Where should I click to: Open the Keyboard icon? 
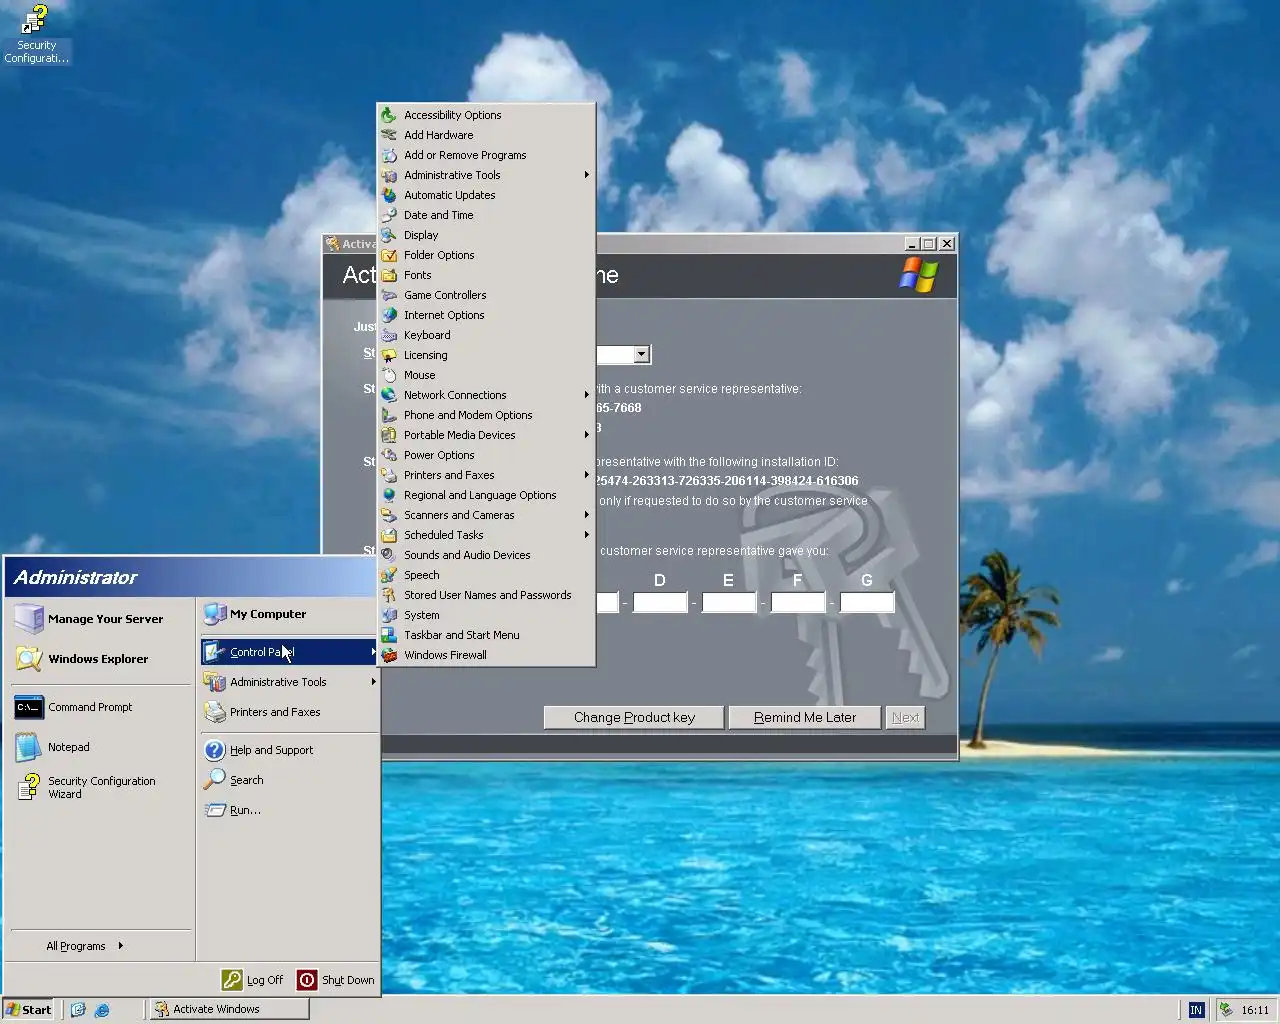point(389,335)
